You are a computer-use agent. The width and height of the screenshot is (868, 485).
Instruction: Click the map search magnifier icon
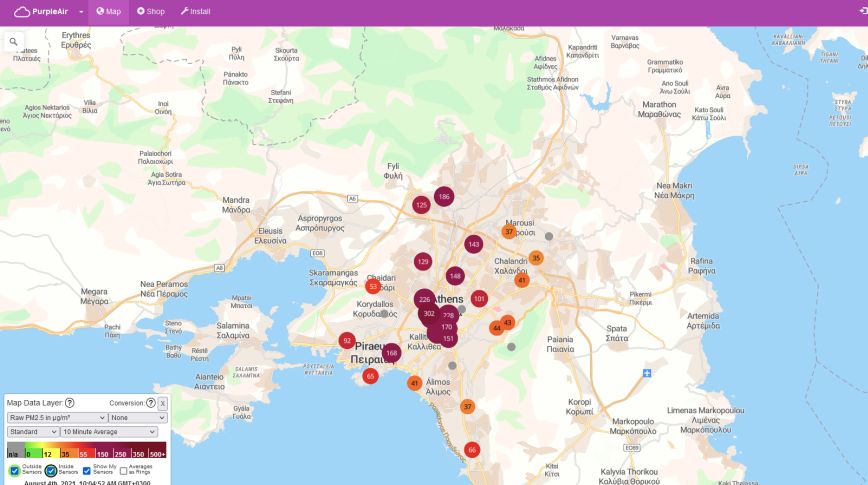[x=14, y=42]
